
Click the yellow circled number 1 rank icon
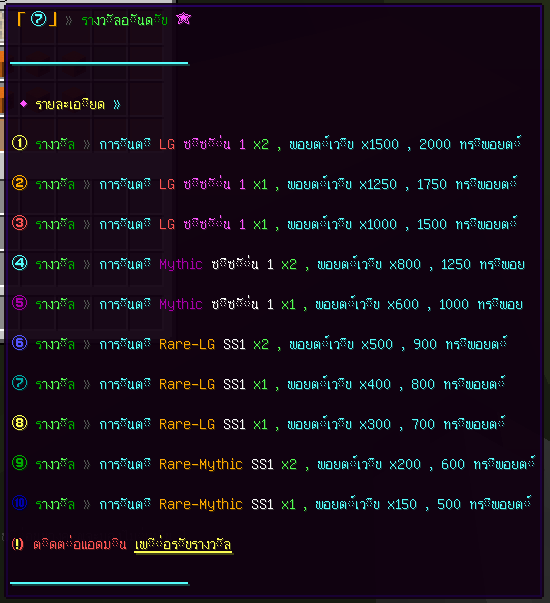(x=20, y=143)
